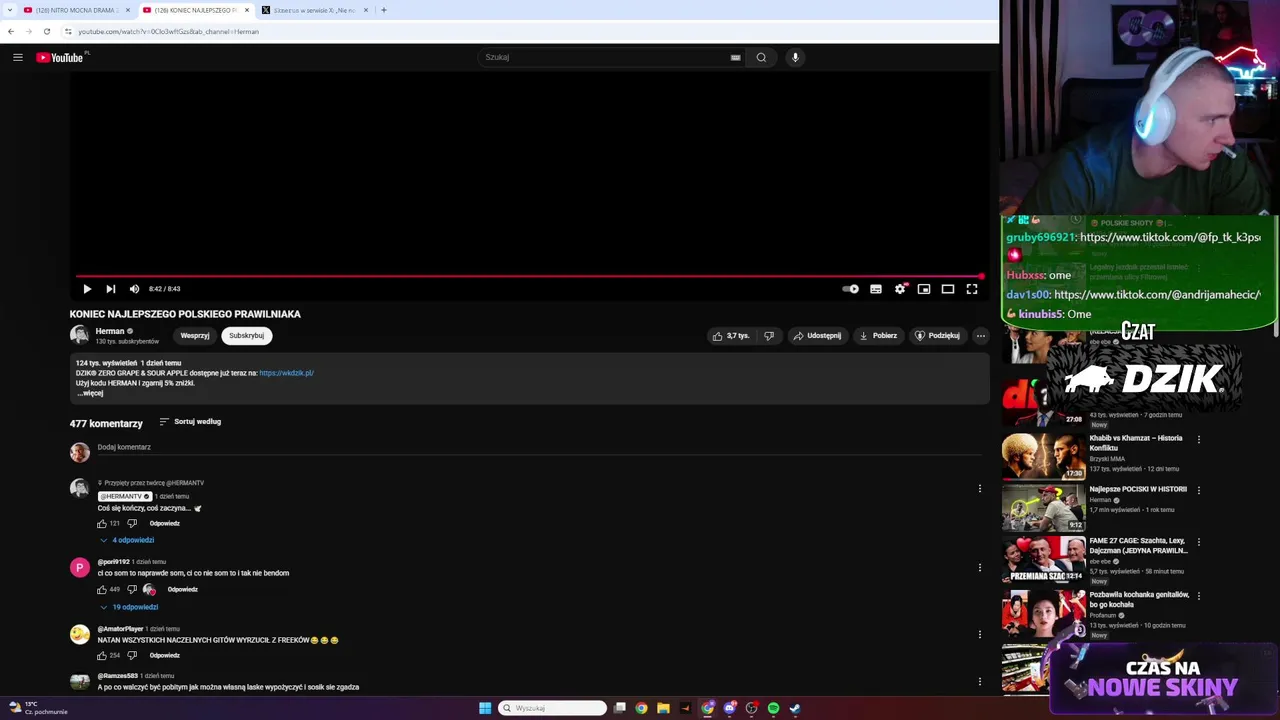Screen dimensions: 1280x720
Task: Expand the description with ...więcej
Action: pyautogui.click(x=90, y=393)
